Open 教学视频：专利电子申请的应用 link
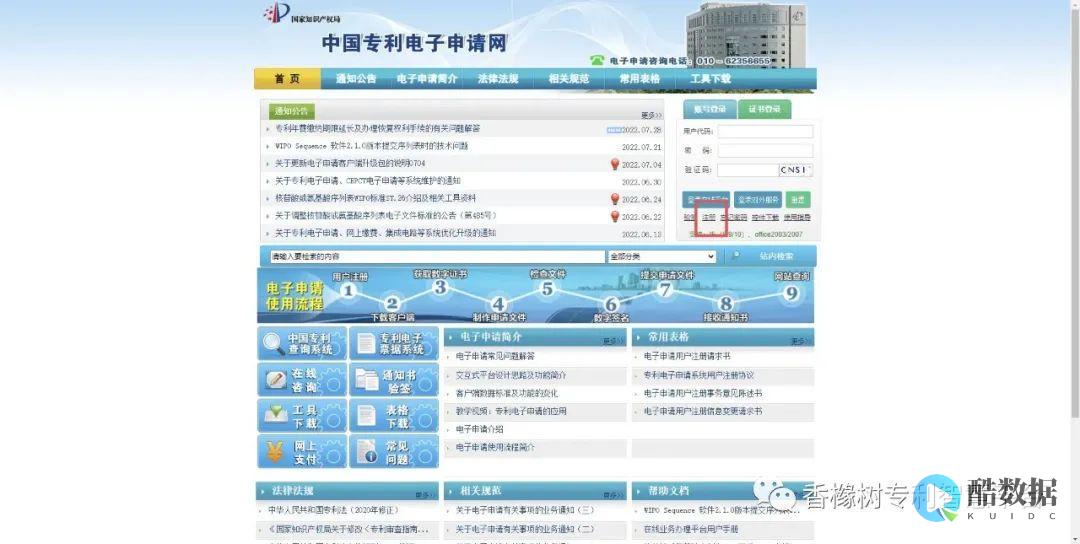Image resolution: width=1080 pixels, height=544 pixels. tap(511, 411)
